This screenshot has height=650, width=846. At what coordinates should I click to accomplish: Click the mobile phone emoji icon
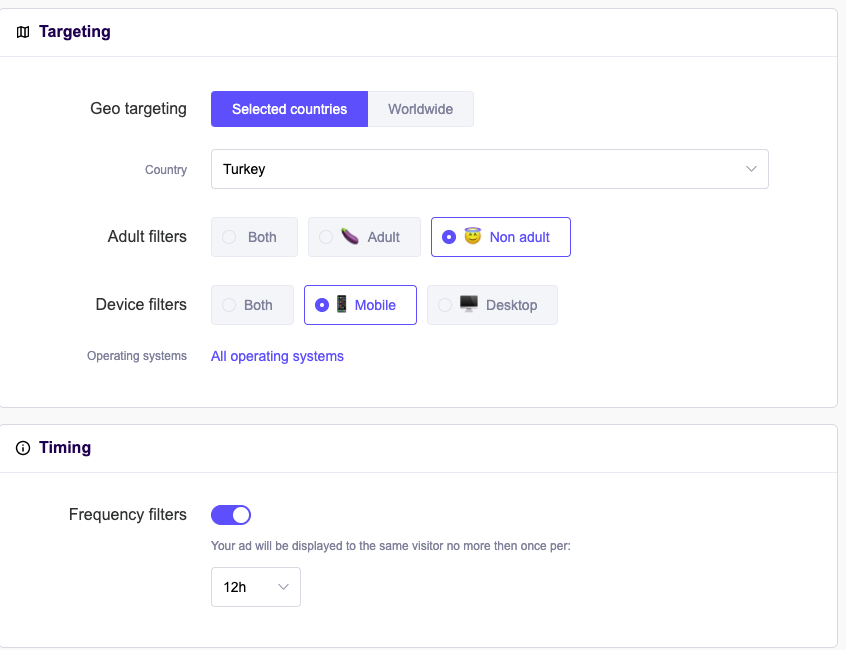(x=342, y=305)
